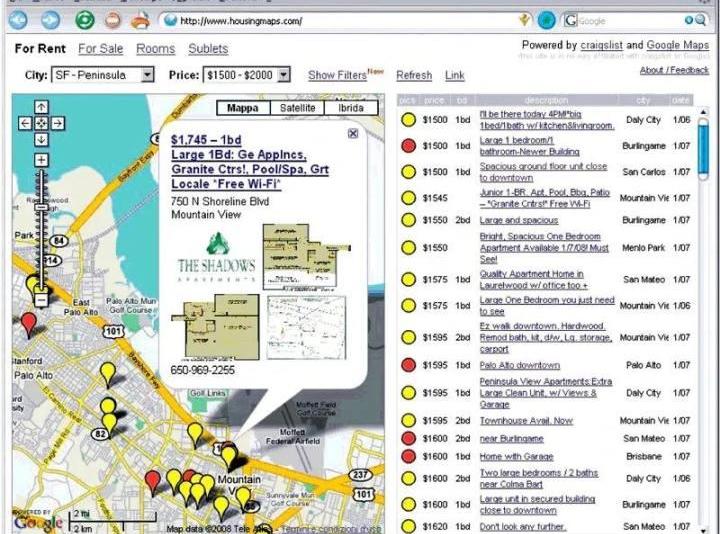Click the yellow circle for $1620 San Mateo listing
720x534 pixels.
(408, 526)
